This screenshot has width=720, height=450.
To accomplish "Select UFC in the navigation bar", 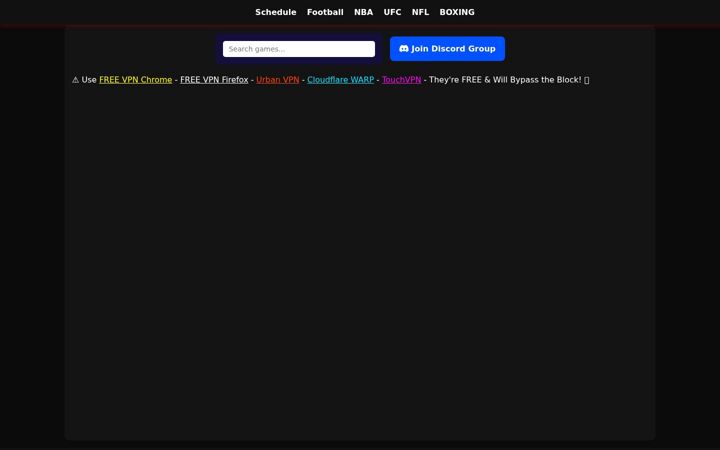I will tap(392, 12).
